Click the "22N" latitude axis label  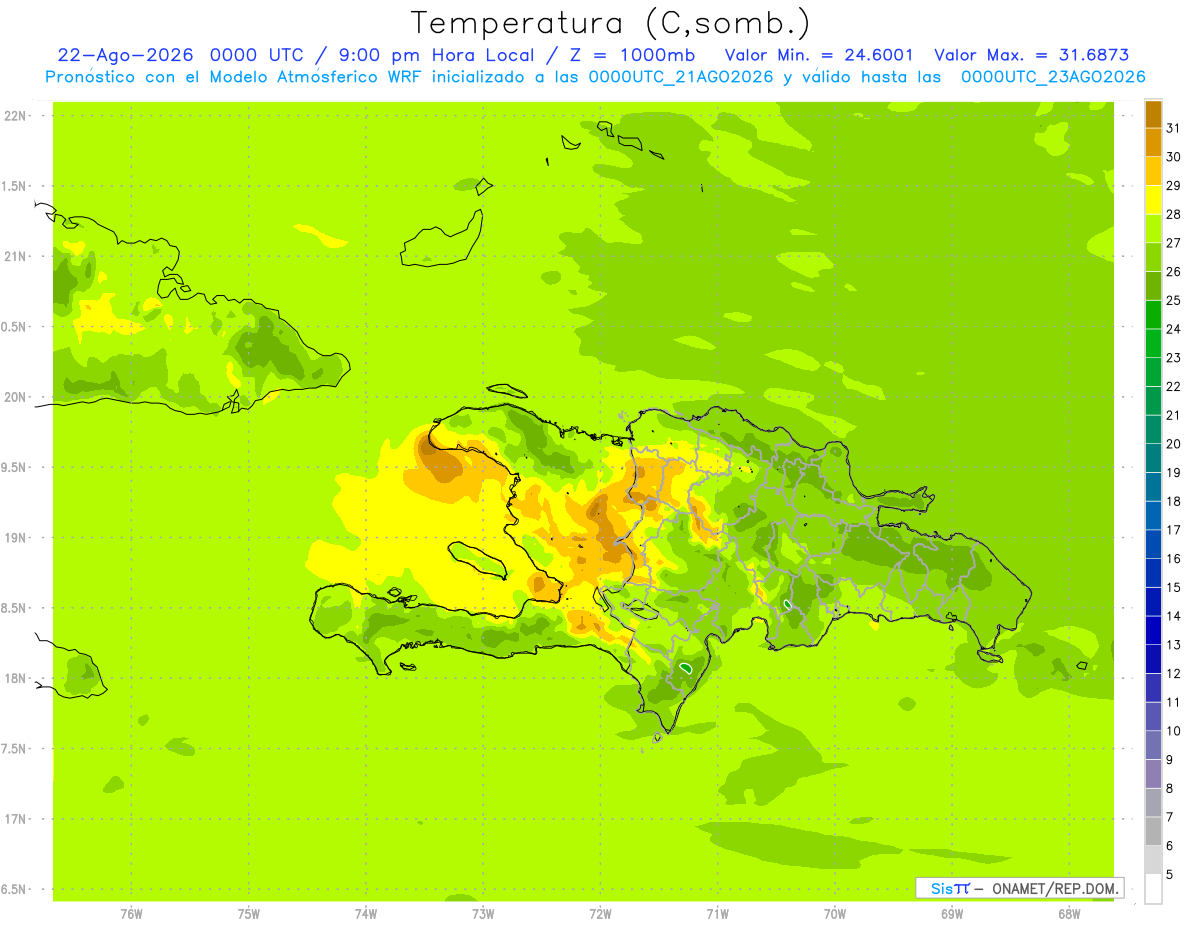(16, 116)
